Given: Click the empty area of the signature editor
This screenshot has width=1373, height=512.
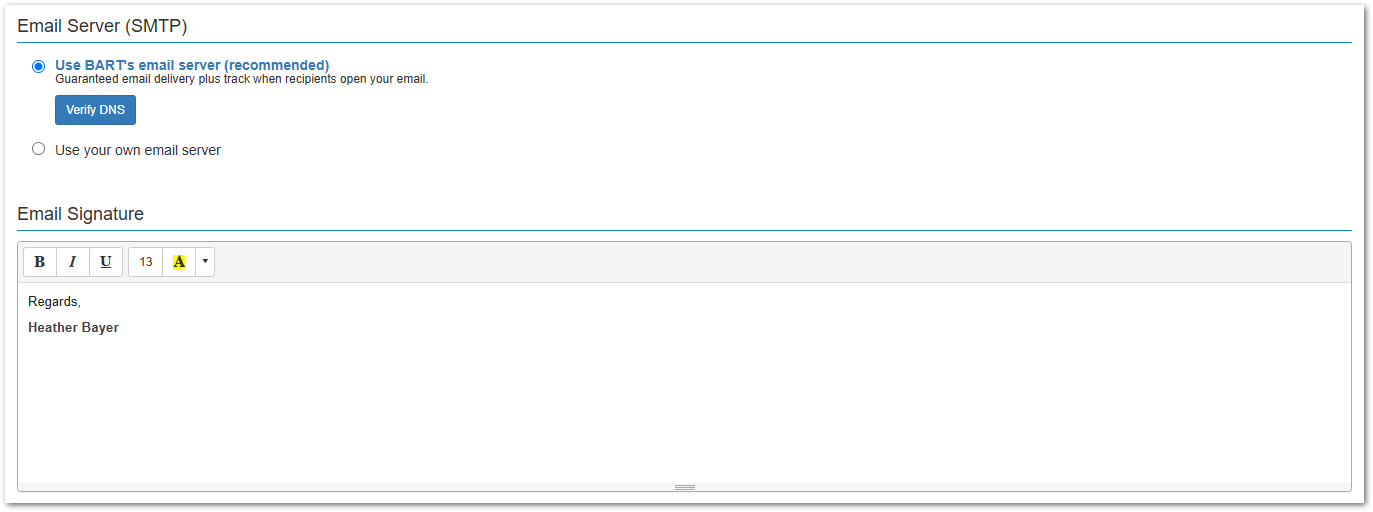Looking at the screenshot, I should coord(684,410).
